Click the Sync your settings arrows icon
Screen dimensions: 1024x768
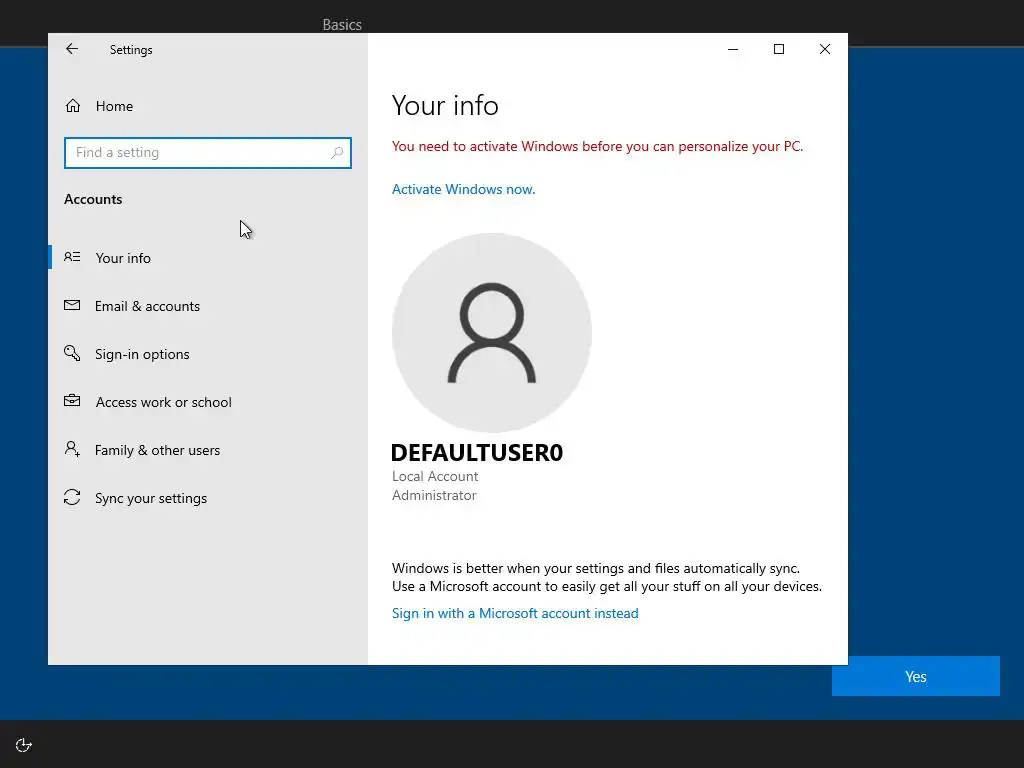coord(72,497)
